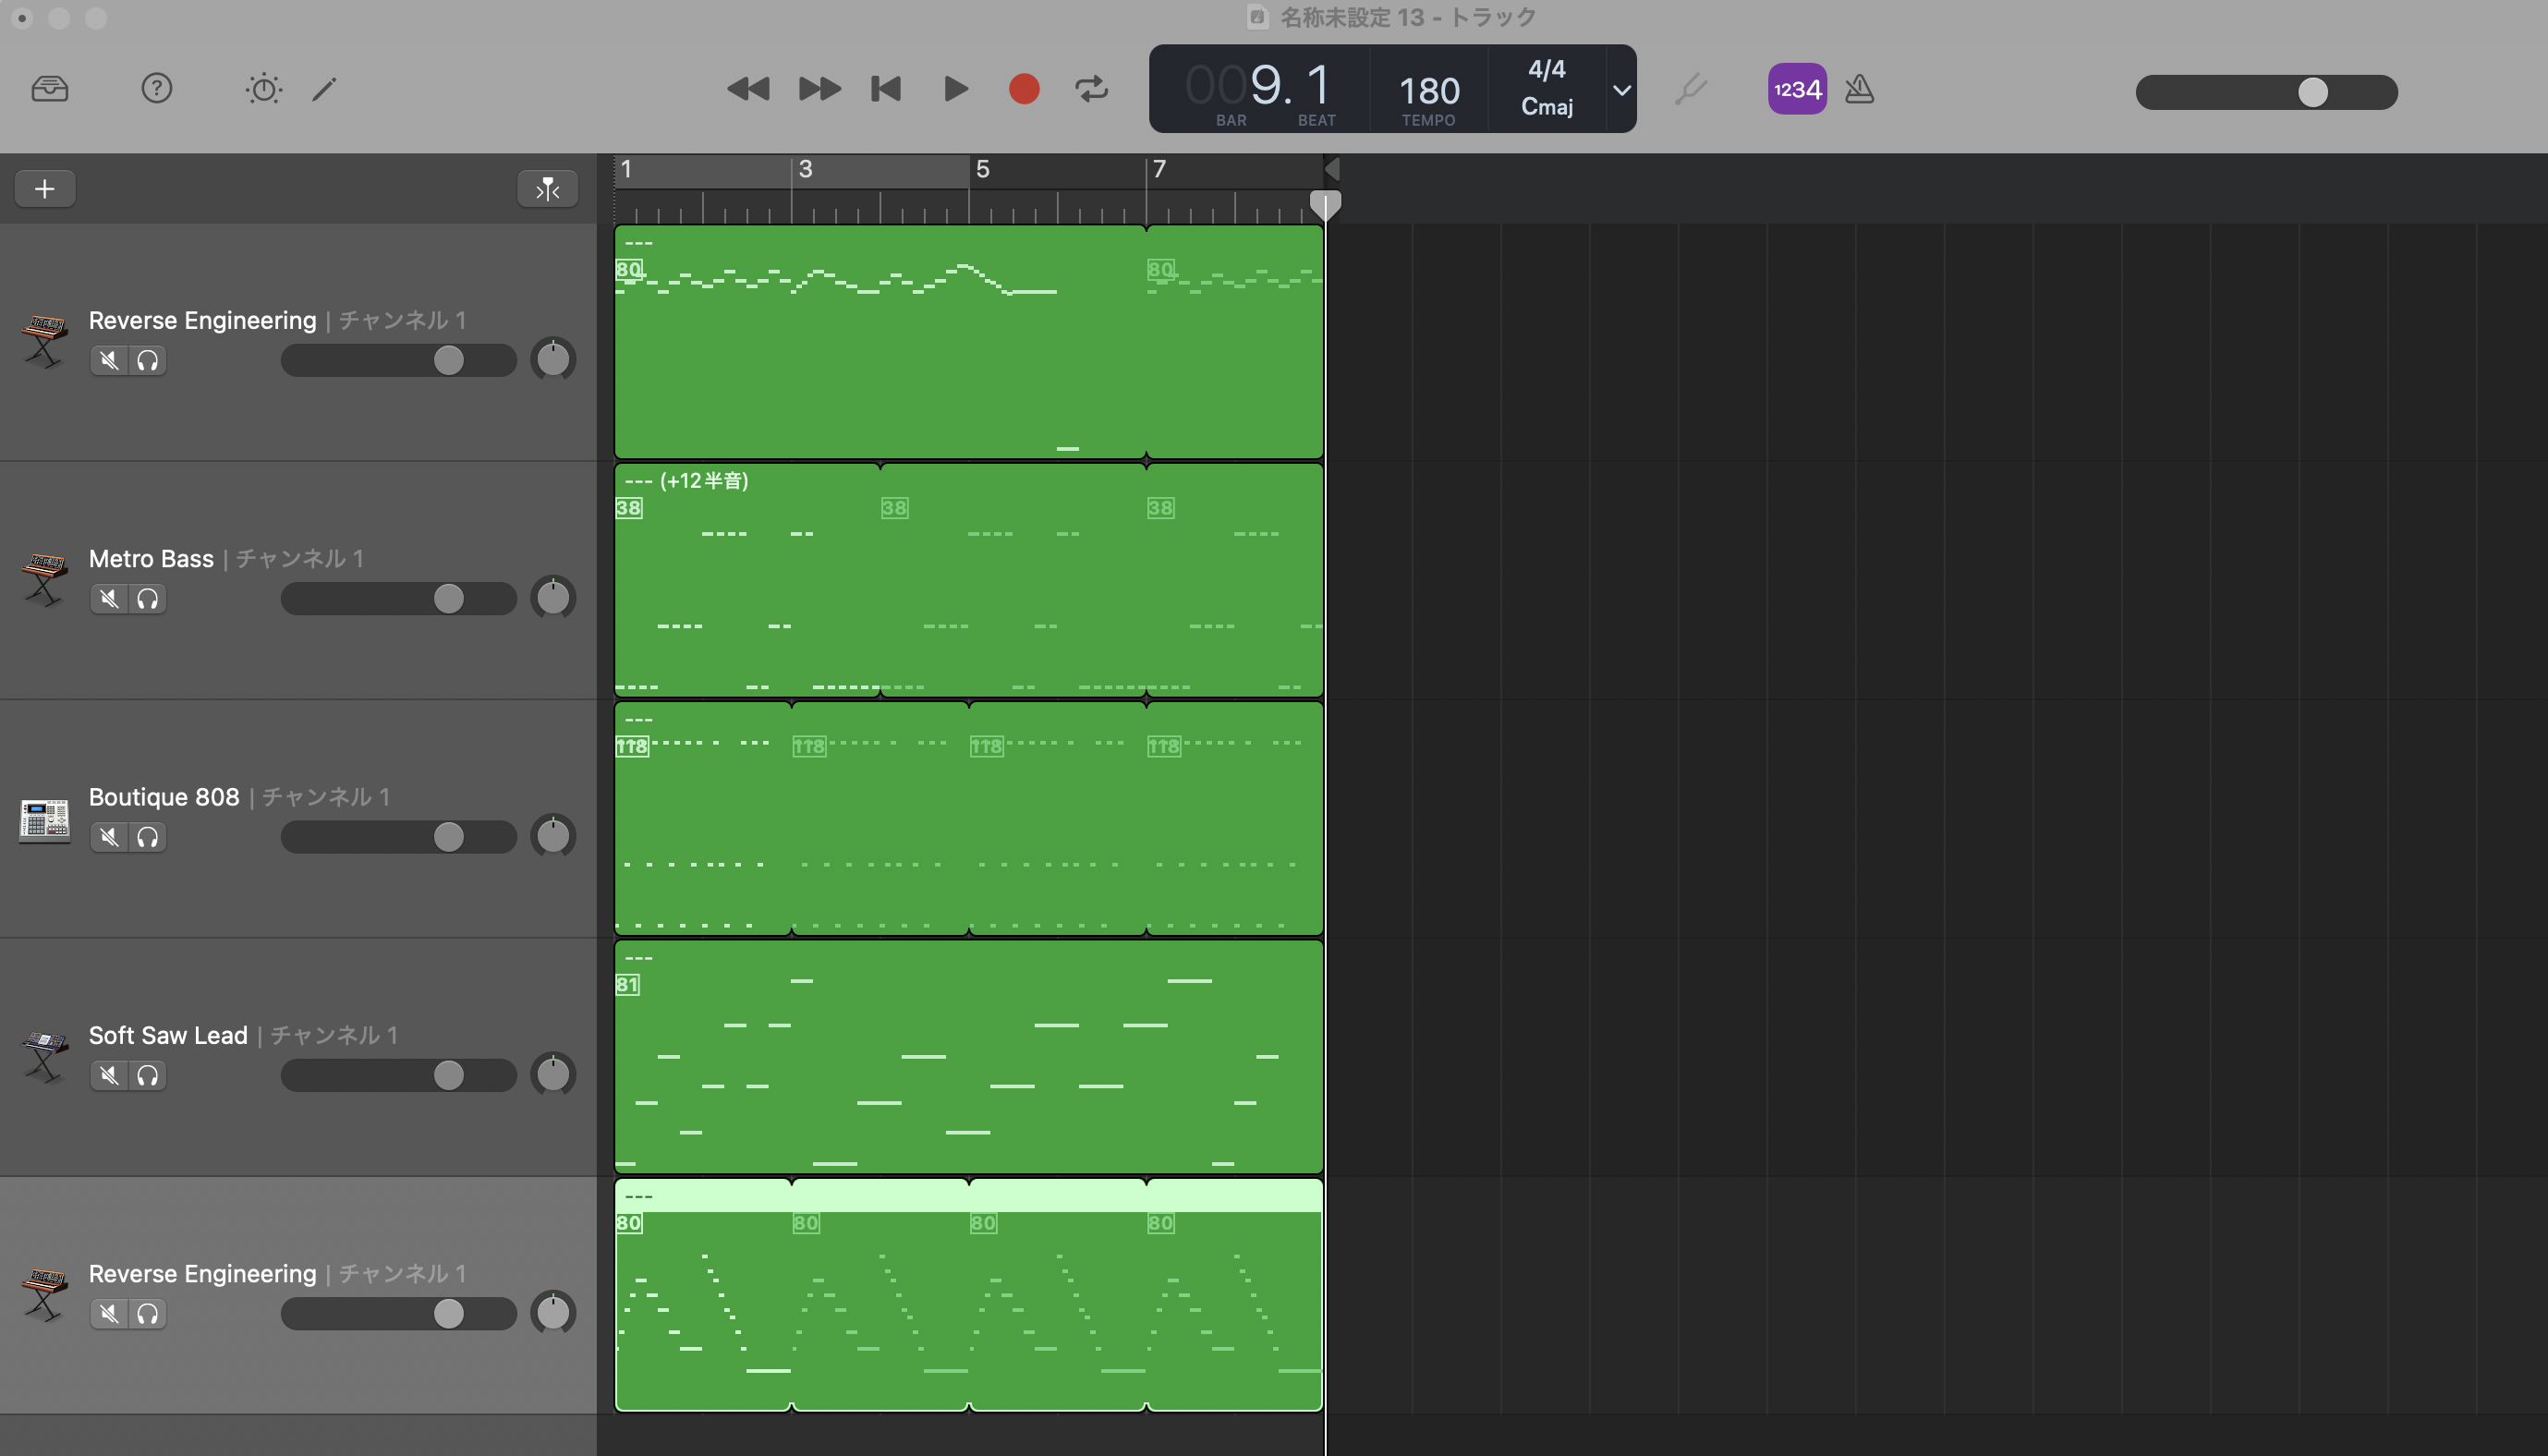Toggle the cycle loop mode
Screen dimensions: 2548x1456
tap(1091, 89)
